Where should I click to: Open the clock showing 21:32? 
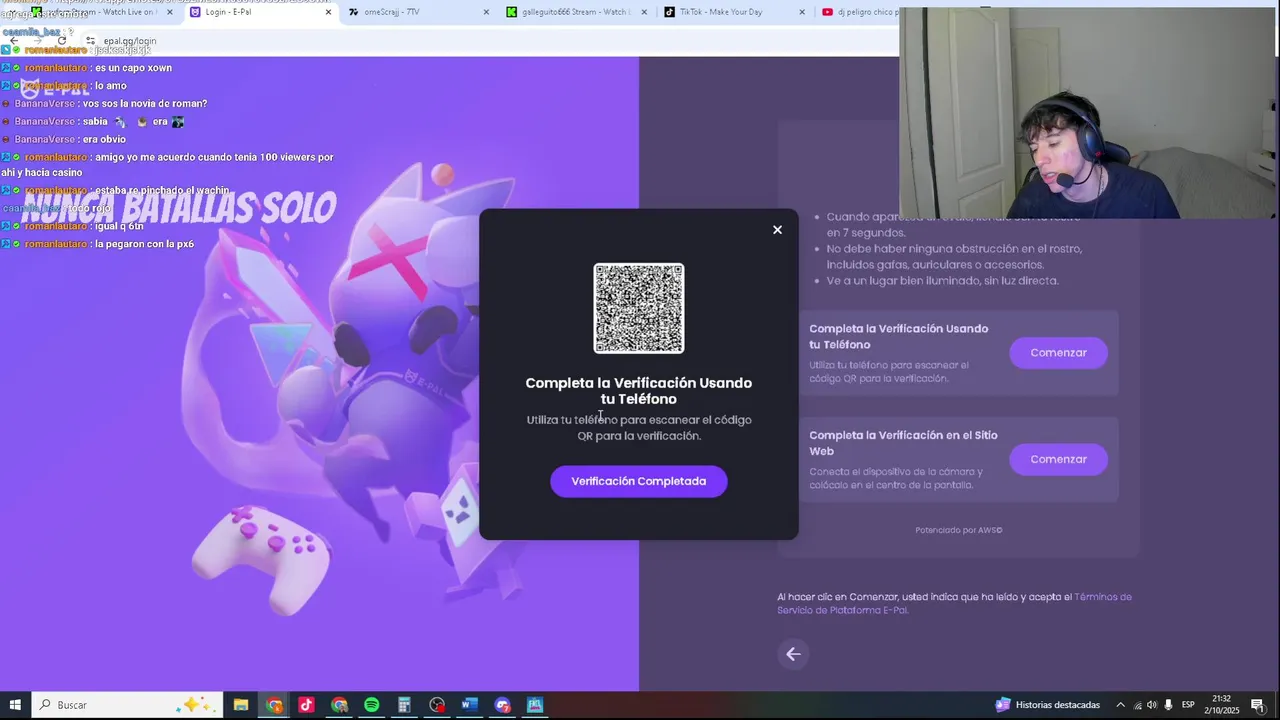coord(1221,705)
